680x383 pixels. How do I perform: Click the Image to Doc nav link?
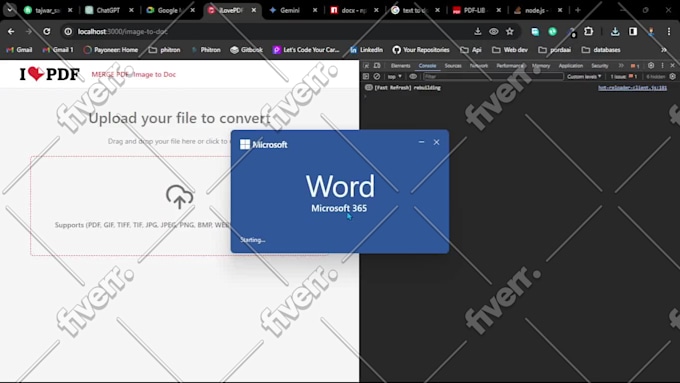[x=154, y=74]
